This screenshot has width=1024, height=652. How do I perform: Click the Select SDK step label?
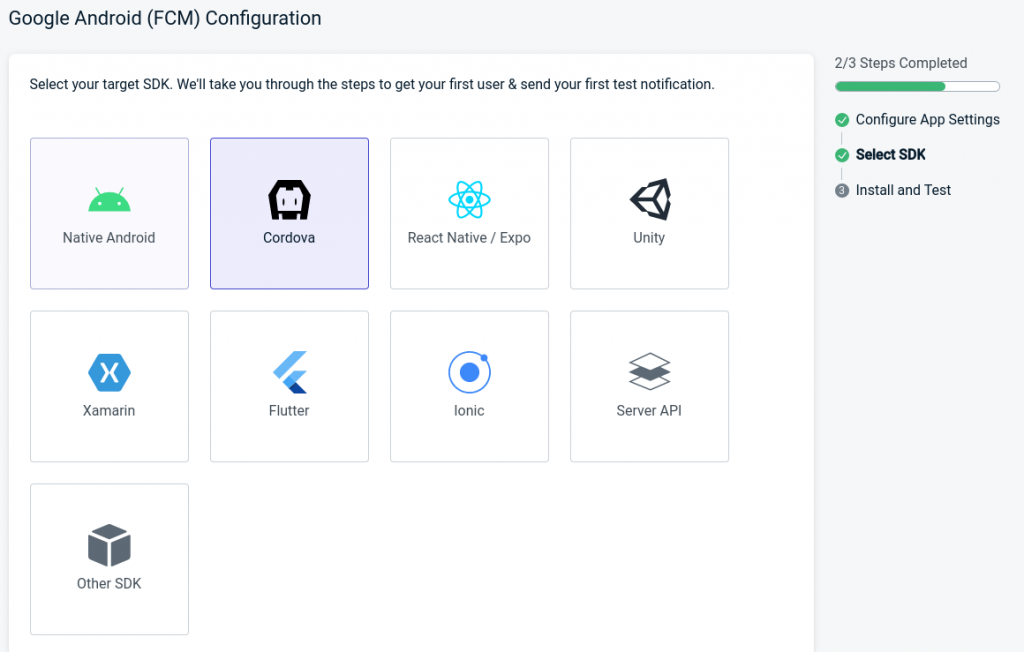coord(889,154)
